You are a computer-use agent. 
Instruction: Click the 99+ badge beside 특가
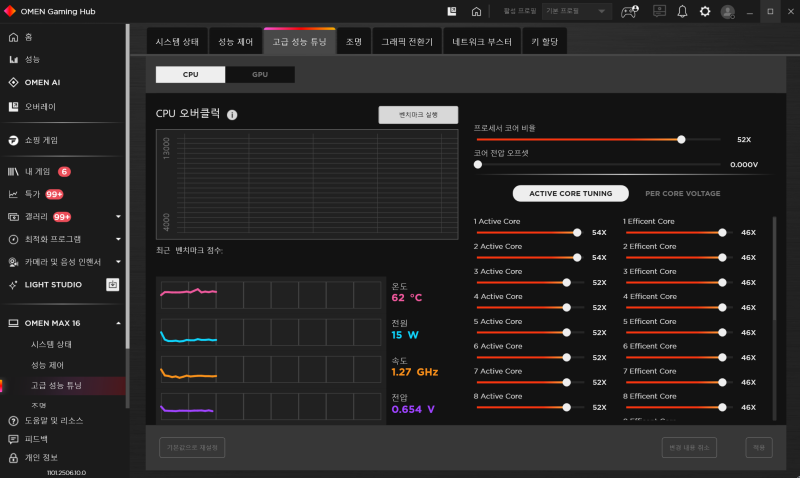click(x=54, y=194)
